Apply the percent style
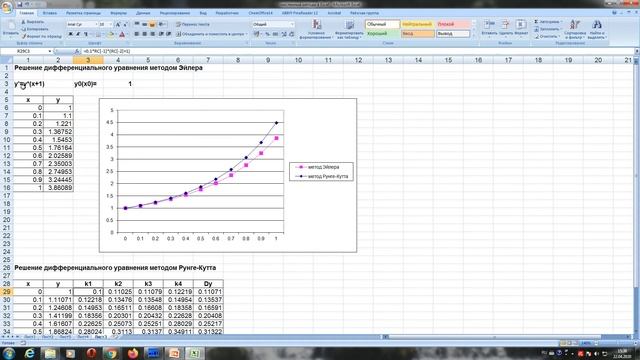 (x=267, y=34)
